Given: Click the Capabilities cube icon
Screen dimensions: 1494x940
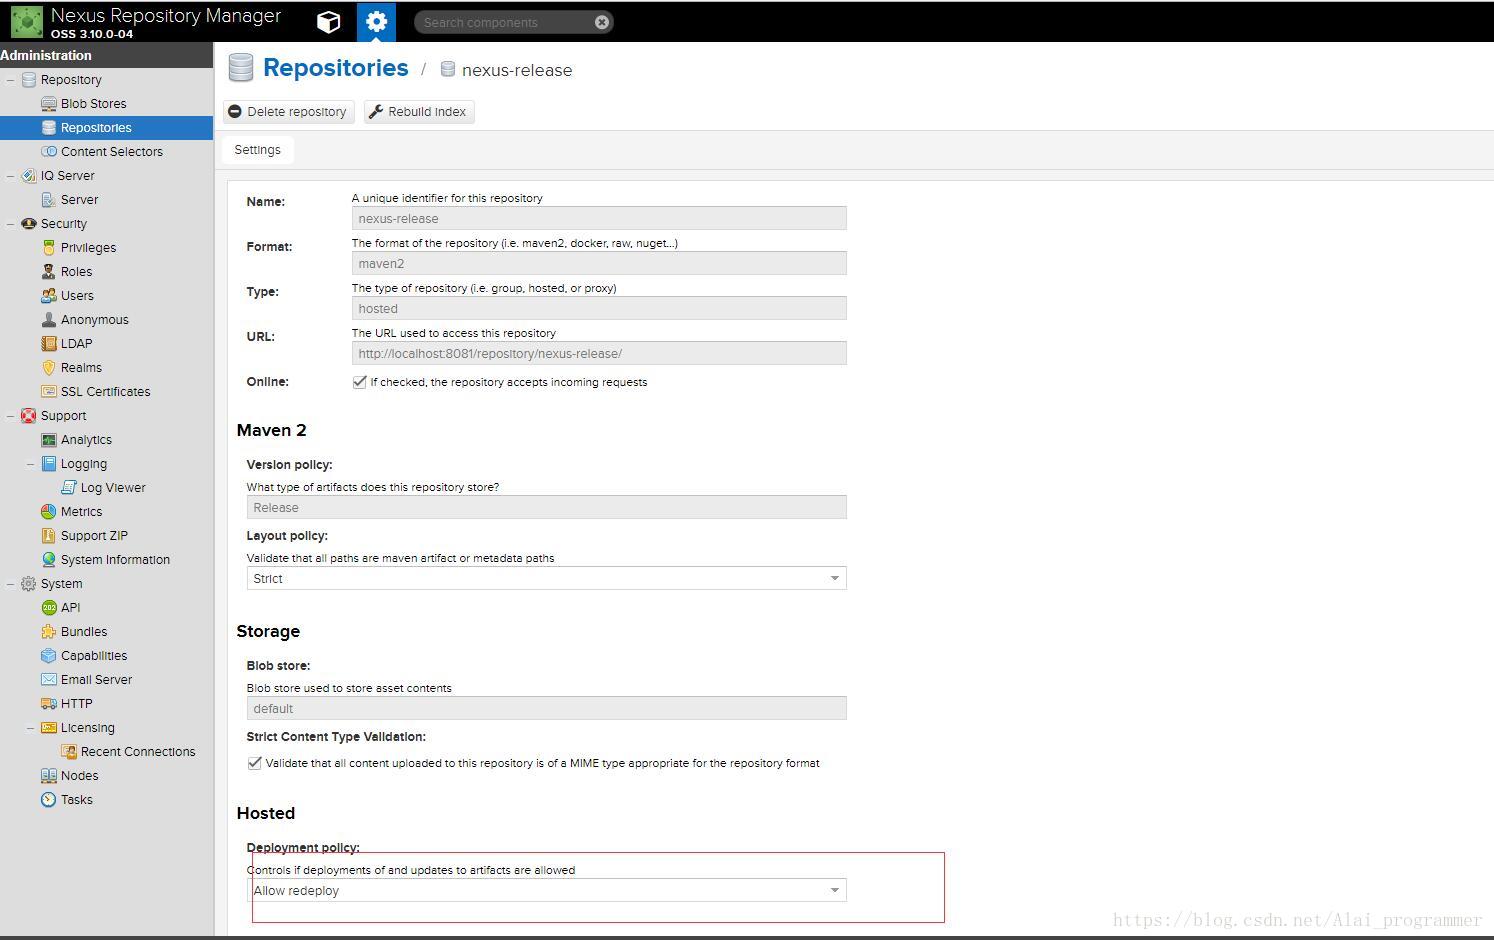Looking at the screenshot, I should (x=49, y=656).
